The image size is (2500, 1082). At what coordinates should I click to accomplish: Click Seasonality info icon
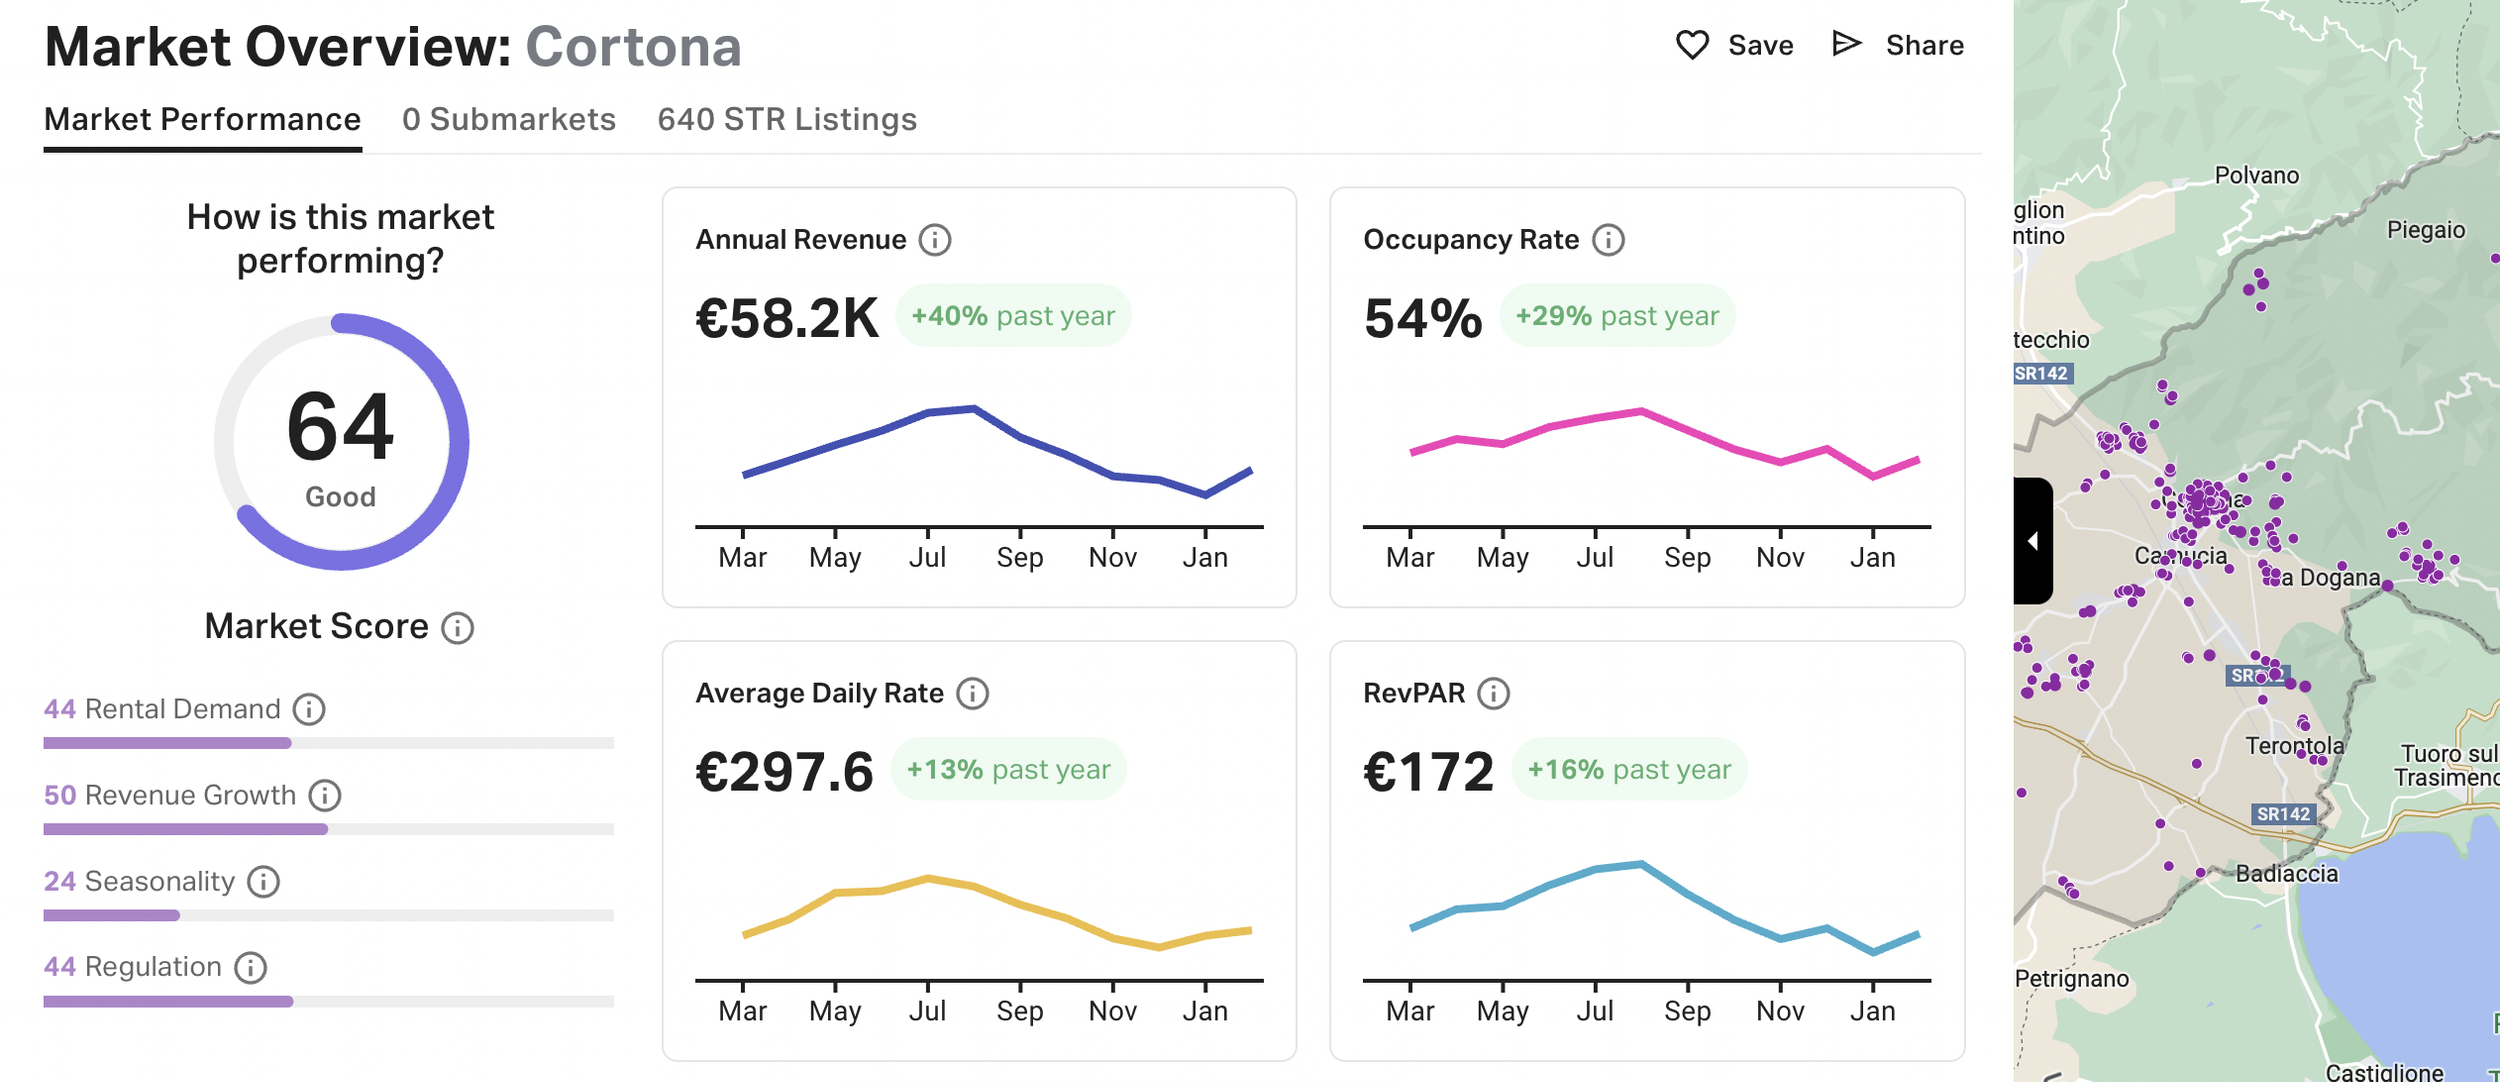point(263,881)
